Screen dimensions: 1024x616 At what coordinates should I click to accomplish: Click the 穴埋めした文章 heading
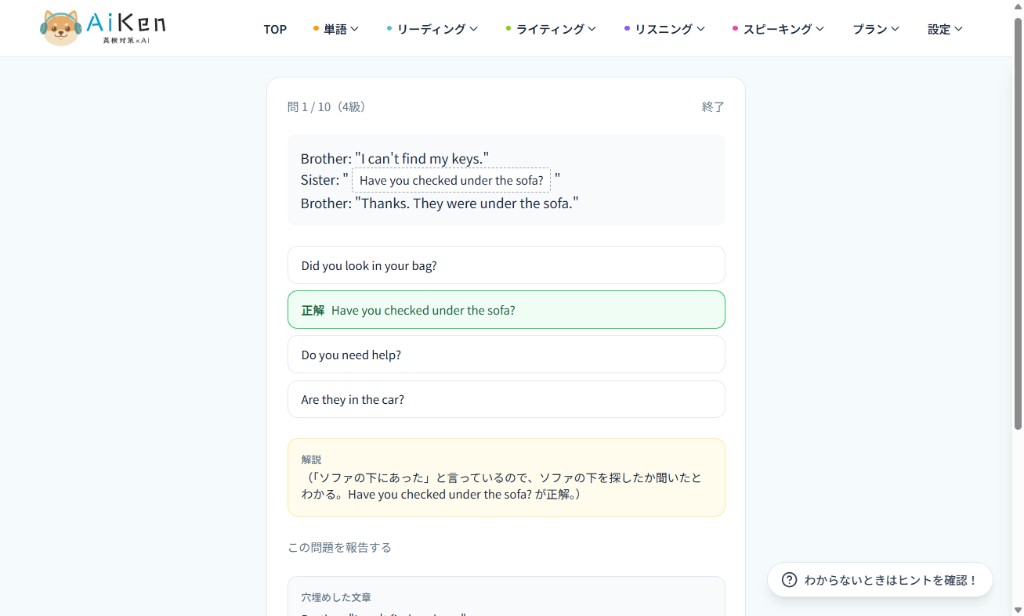click(336, 597)
